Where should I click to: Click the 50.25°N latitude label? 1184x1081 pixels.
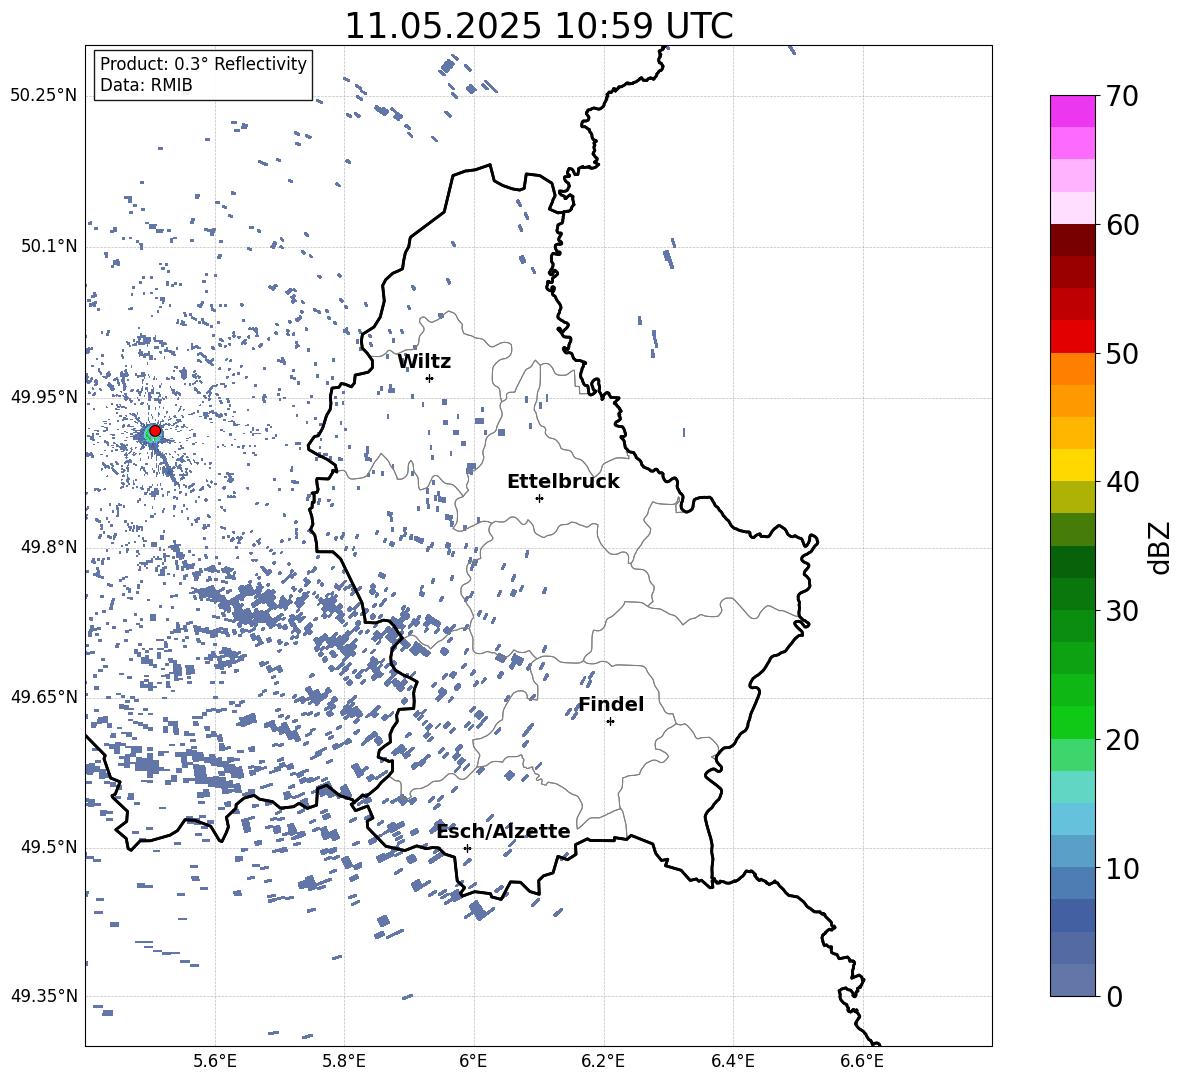44,96
